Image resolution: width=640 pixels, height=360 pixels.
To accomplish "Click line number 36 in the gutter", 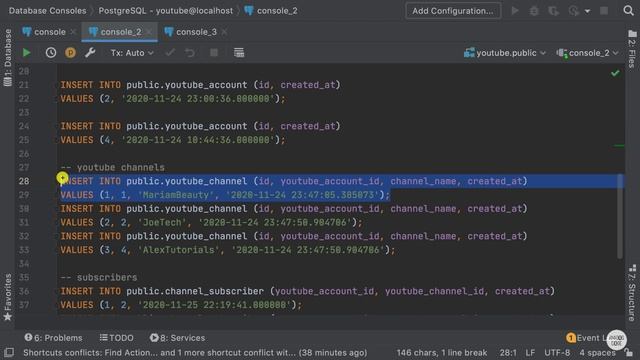I will (24, 291).
